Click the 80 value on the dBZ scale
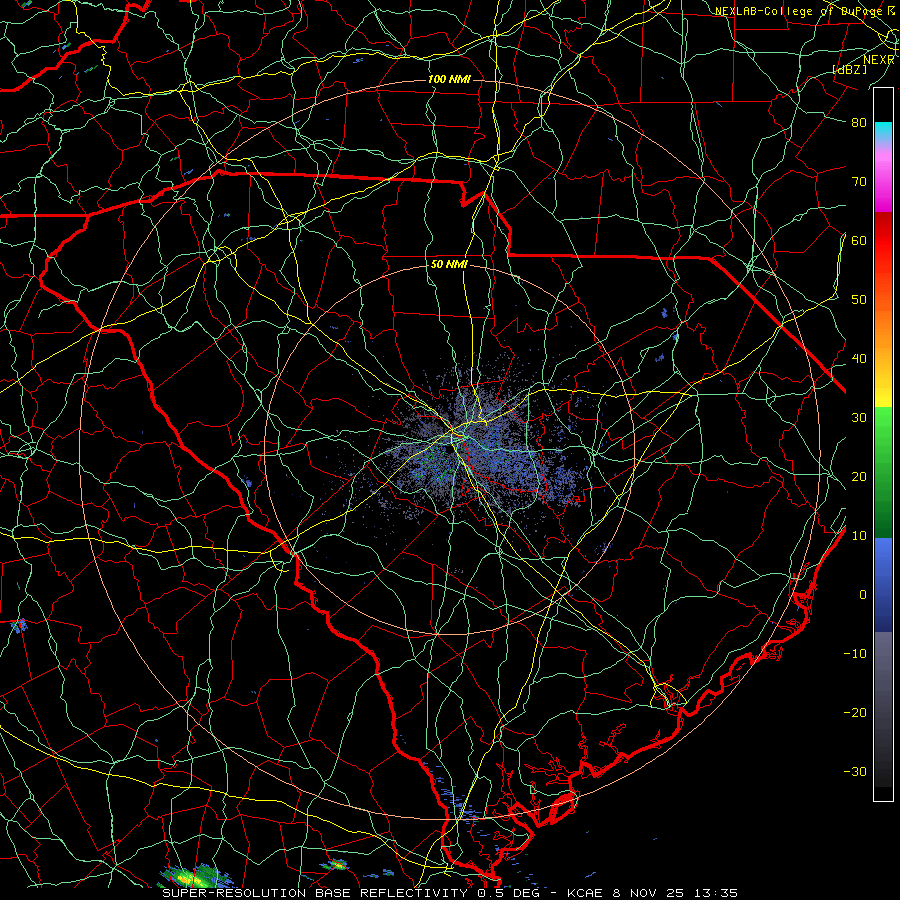Screen dimensions: 900x900 (859, 122)
